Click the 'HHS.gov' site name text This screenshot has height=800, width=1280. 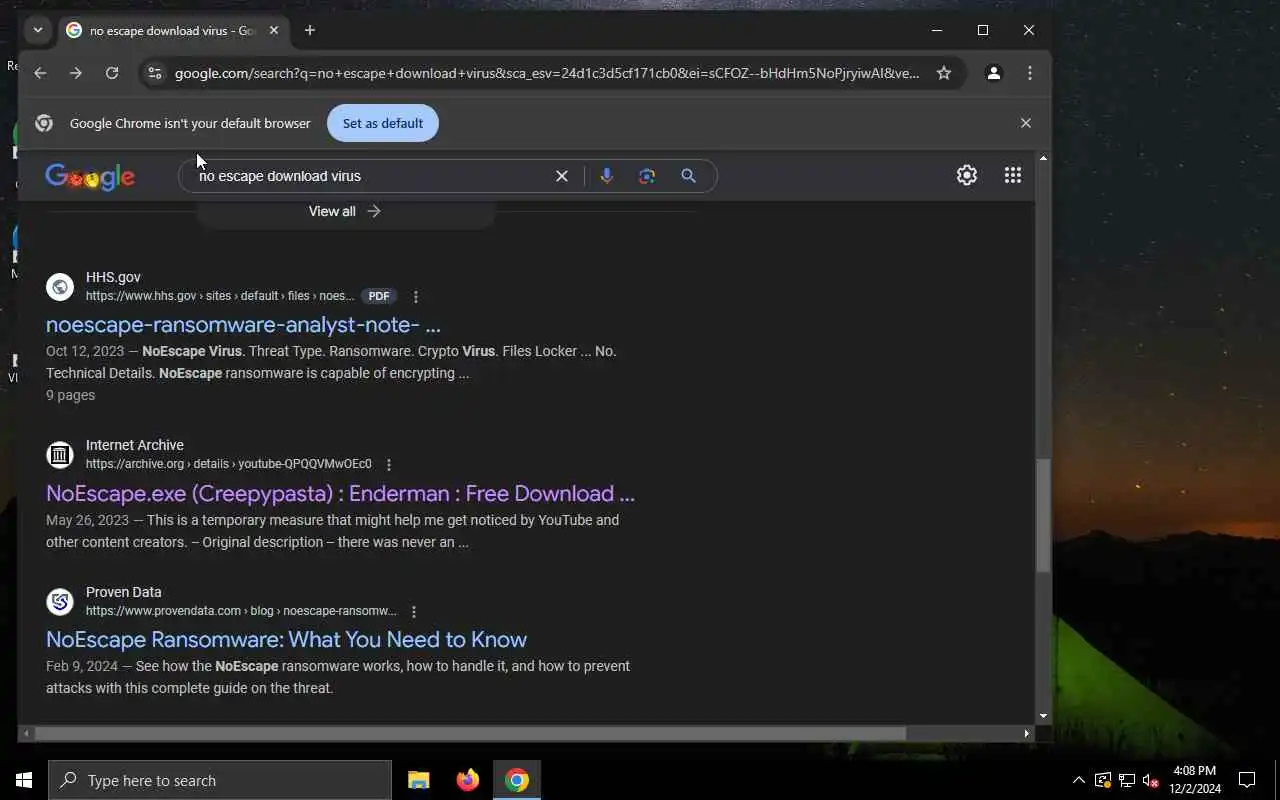[x=113, y=277]
